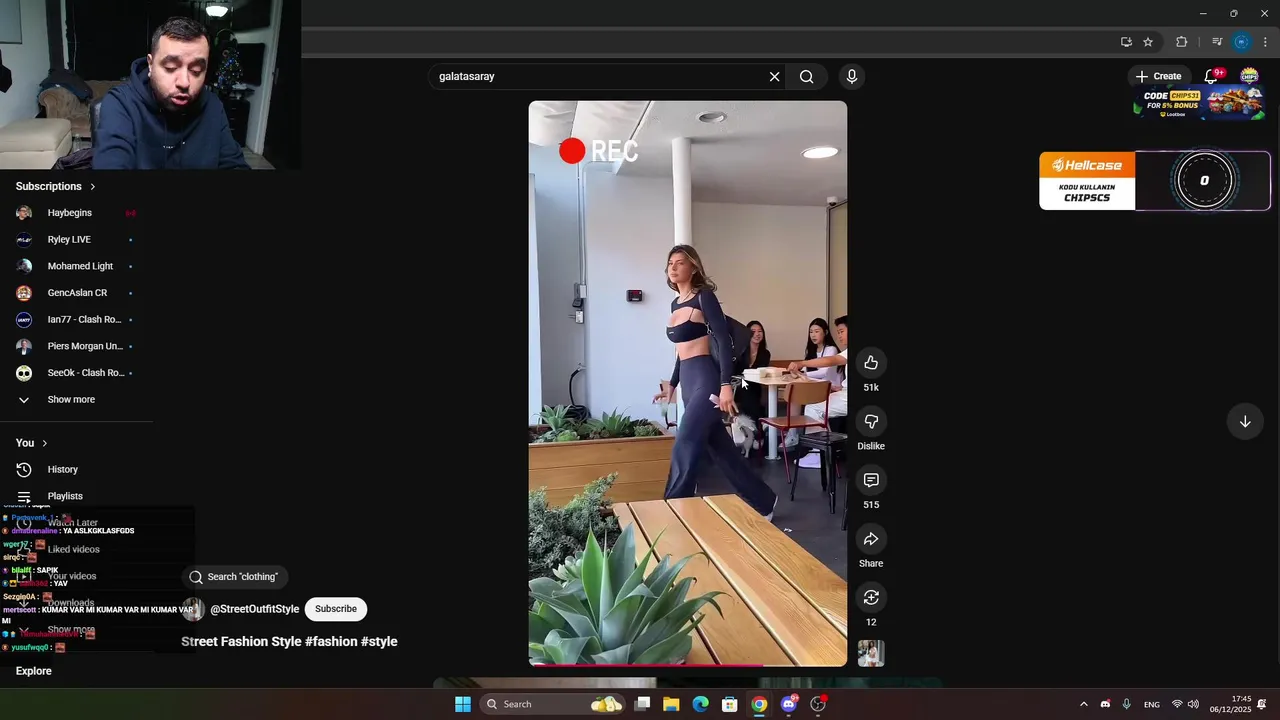Bookmark this tab with star
1280x720 pixels.
(x=1148, y=42)
